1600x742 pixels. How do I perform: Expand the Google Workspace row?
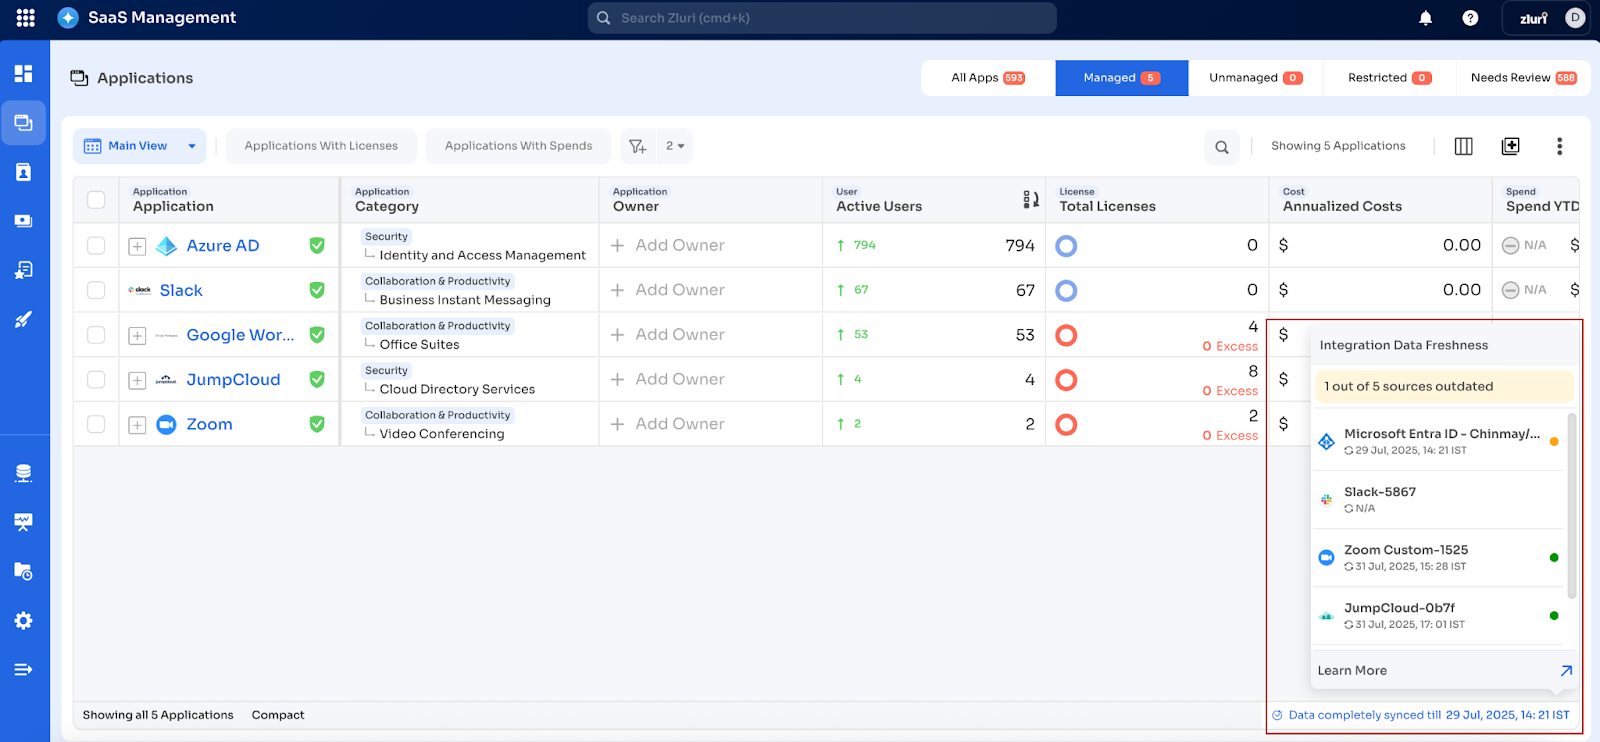click(x=137, y=336)
